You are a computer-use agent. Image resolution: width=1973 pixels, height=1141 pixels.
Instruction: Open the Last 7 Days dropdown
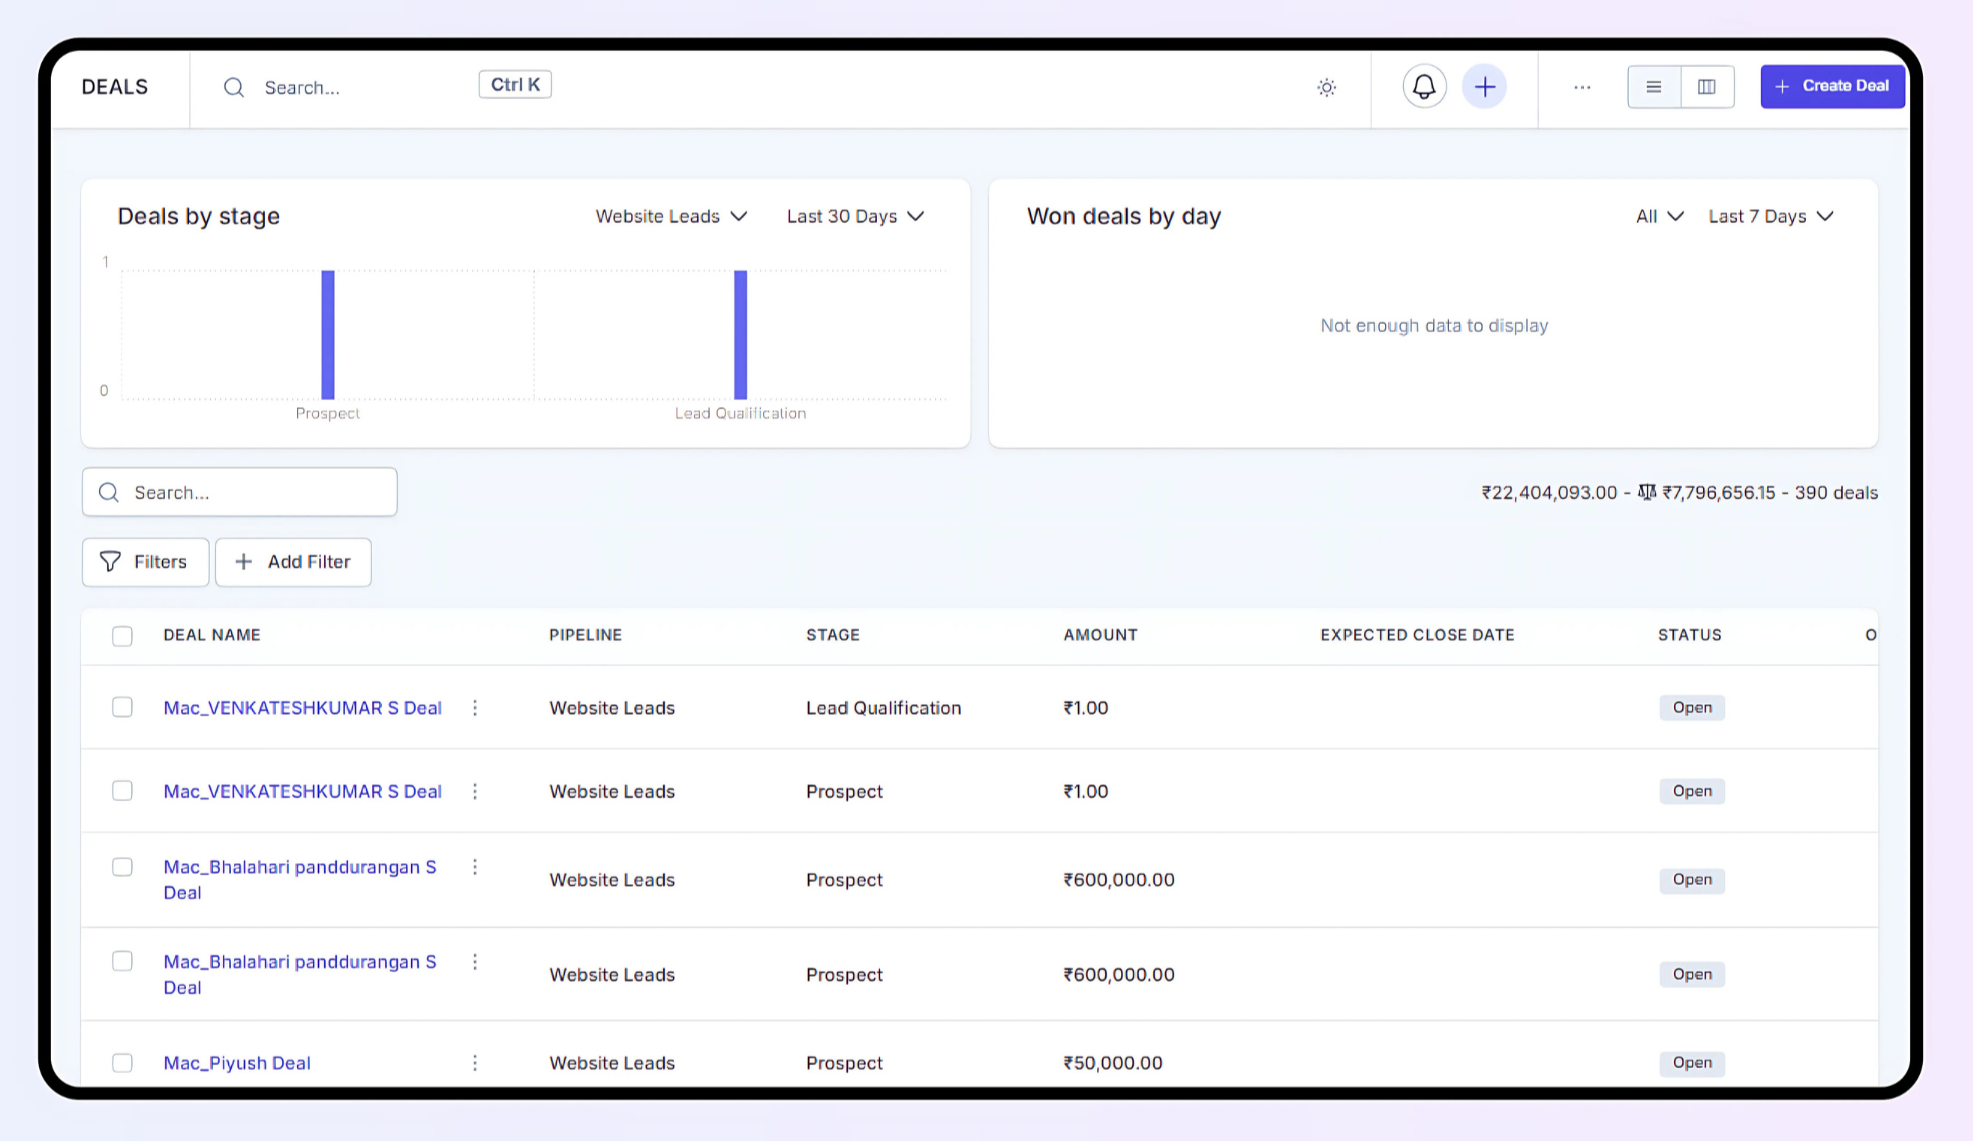1770,216
